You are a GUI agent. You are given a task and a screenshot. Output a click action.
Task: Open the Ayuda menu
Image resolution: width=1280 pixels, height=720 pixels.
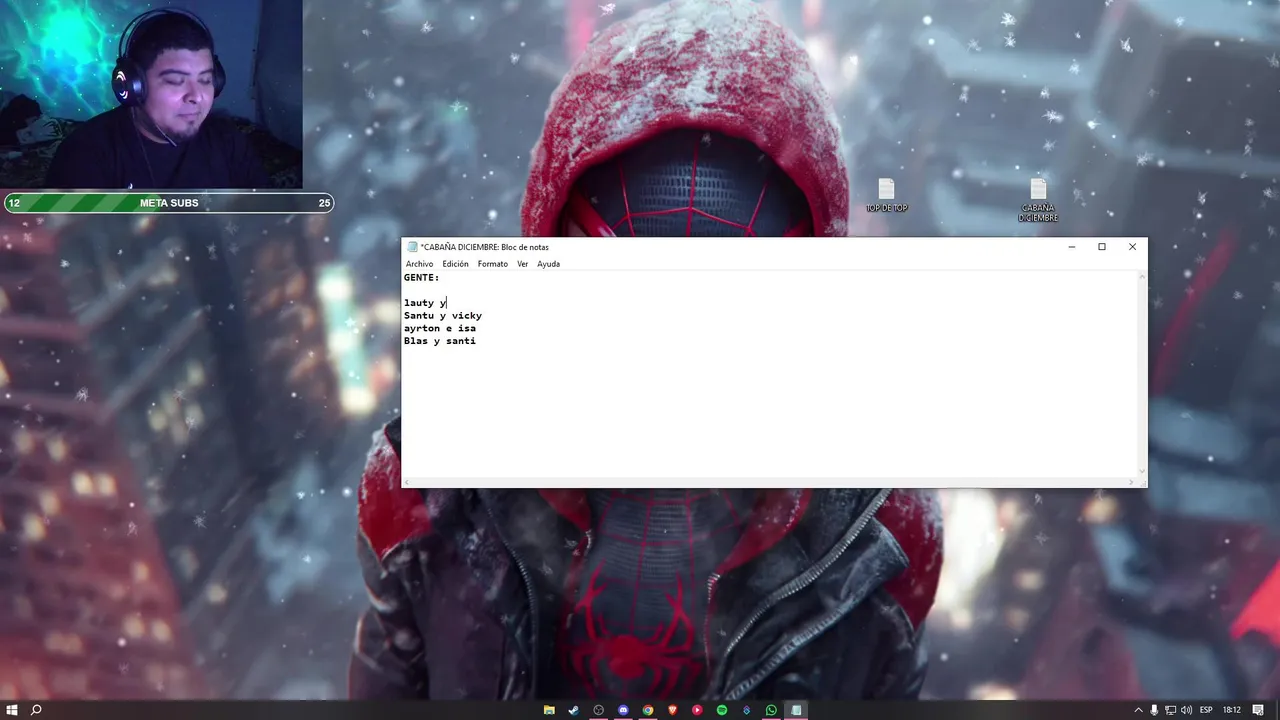click(x=548, y=264)
